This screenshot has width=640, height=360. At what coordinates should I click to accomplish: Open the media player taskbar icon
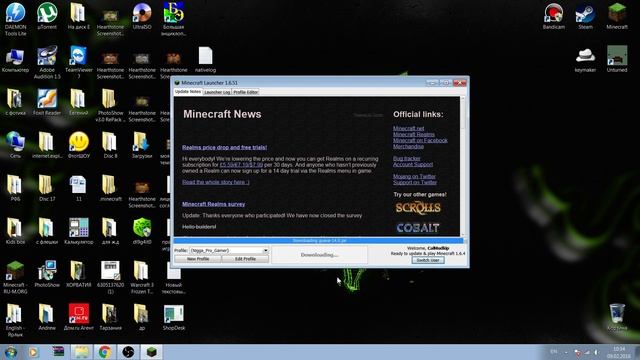(33, 352)
